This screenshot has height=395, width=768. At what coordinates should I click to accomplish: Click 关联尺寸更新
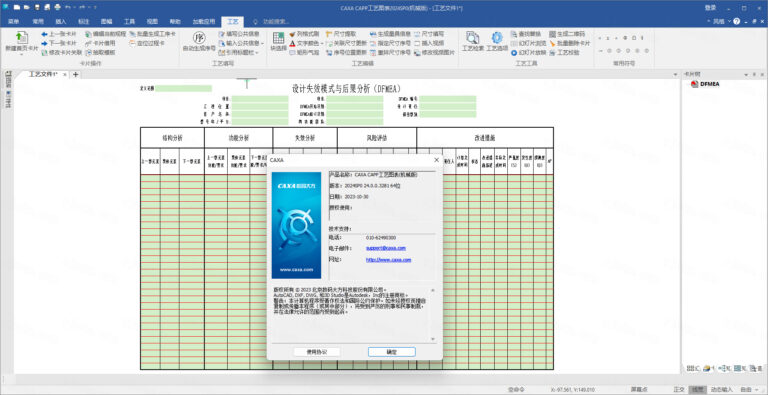point(346,43)
